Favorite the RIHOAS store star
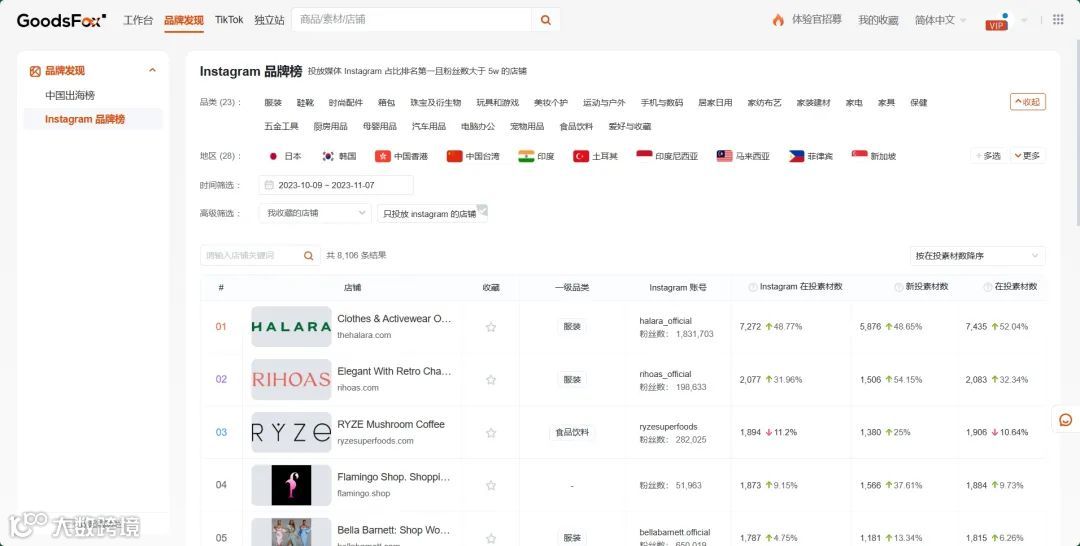 click(490, 380)
